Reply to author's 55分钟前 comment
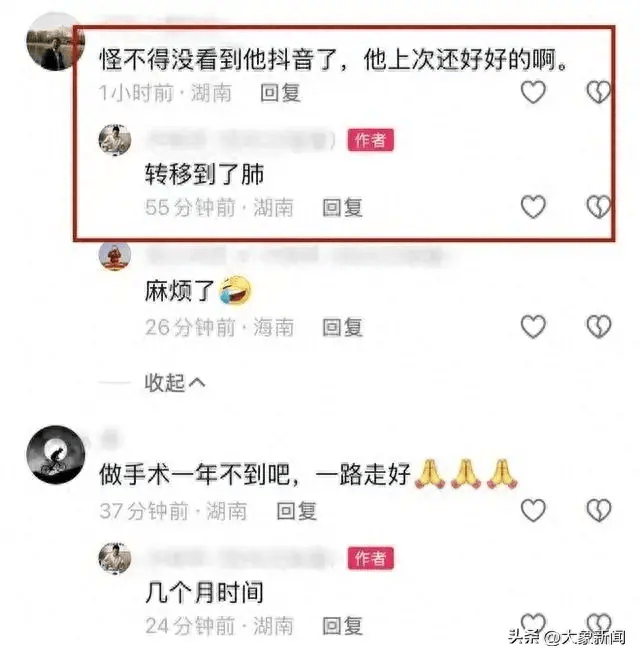The width and height of the screenshot is (640, 659). [342, 208]
